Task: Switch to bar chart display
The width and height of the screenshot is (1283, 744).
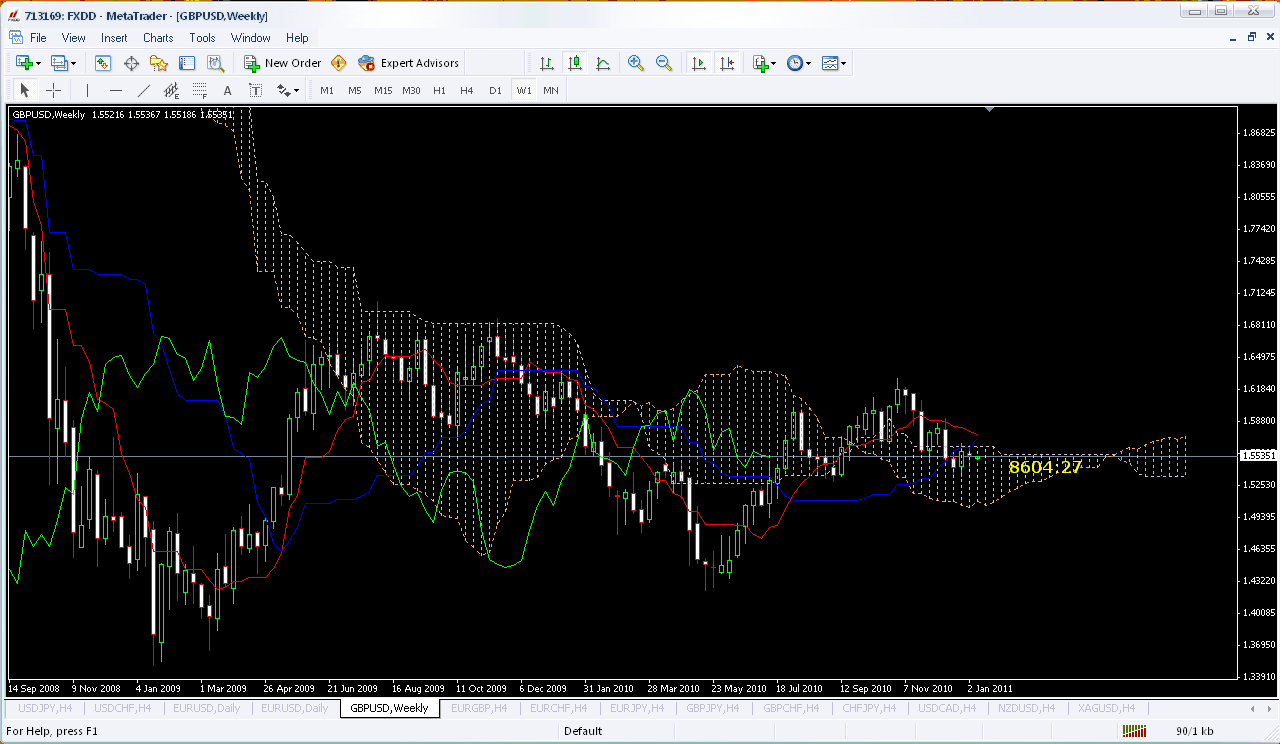Action: (547, 63)
